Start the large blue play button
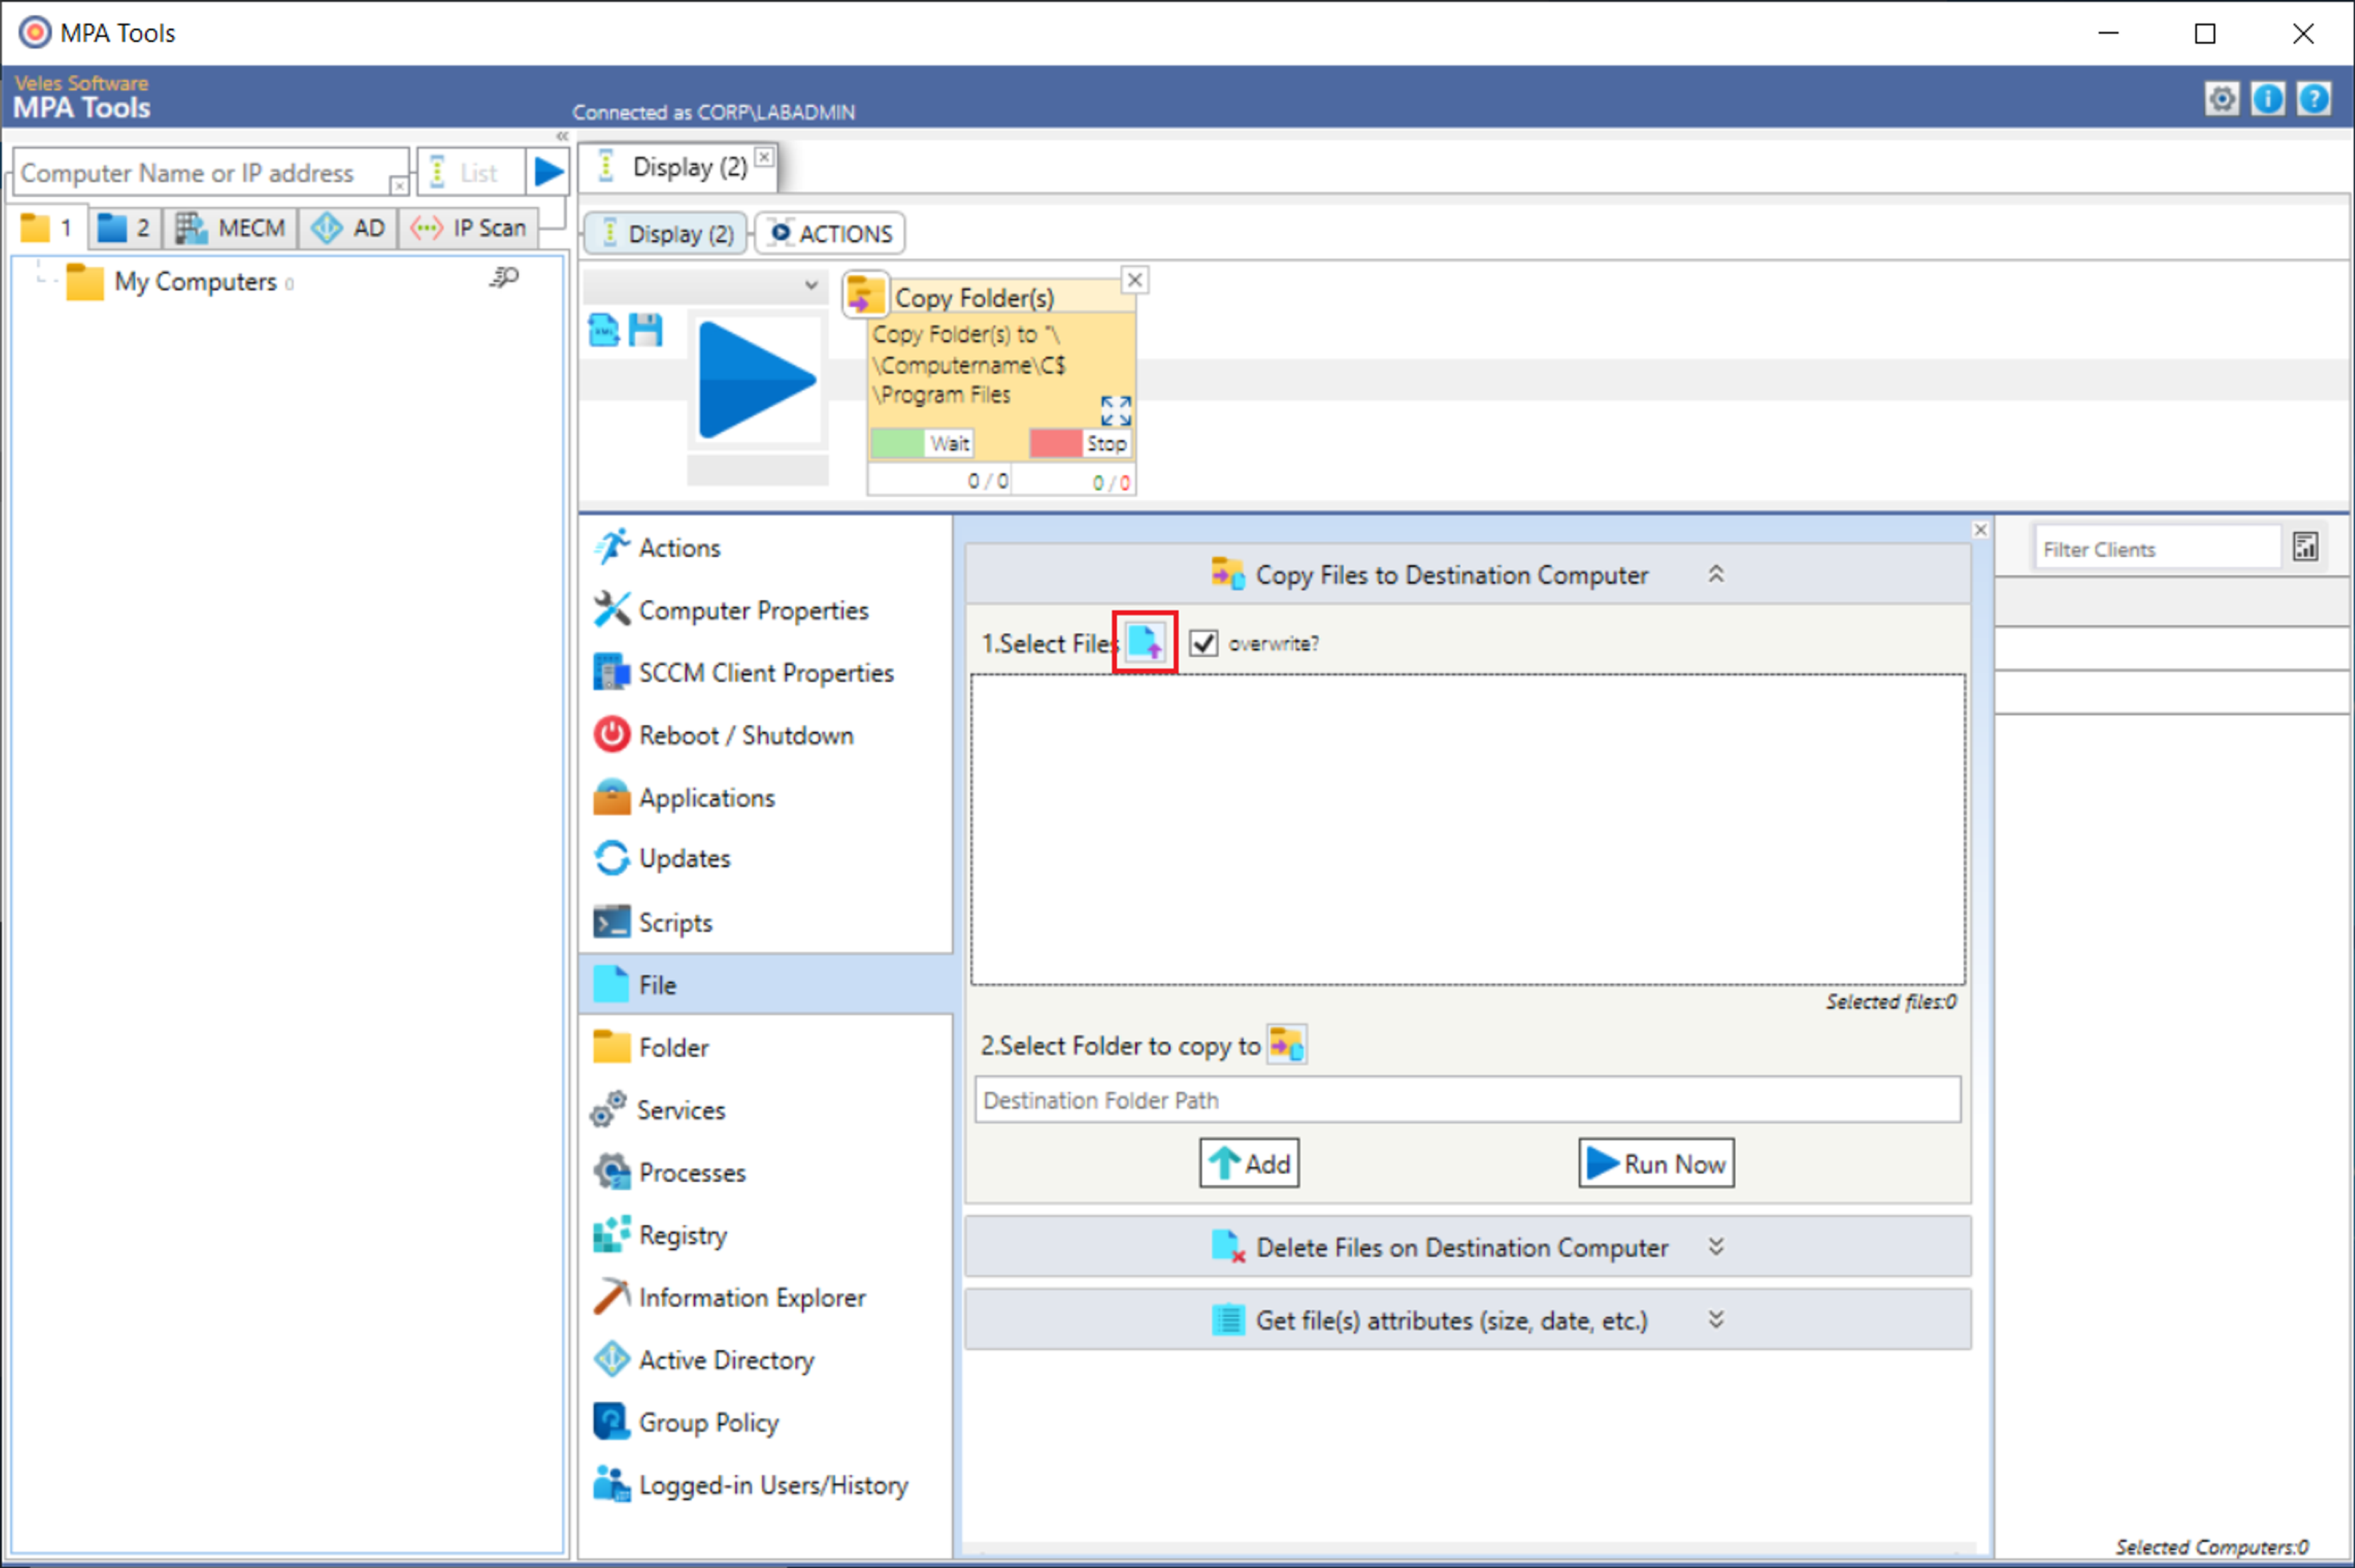 [757, 380]
